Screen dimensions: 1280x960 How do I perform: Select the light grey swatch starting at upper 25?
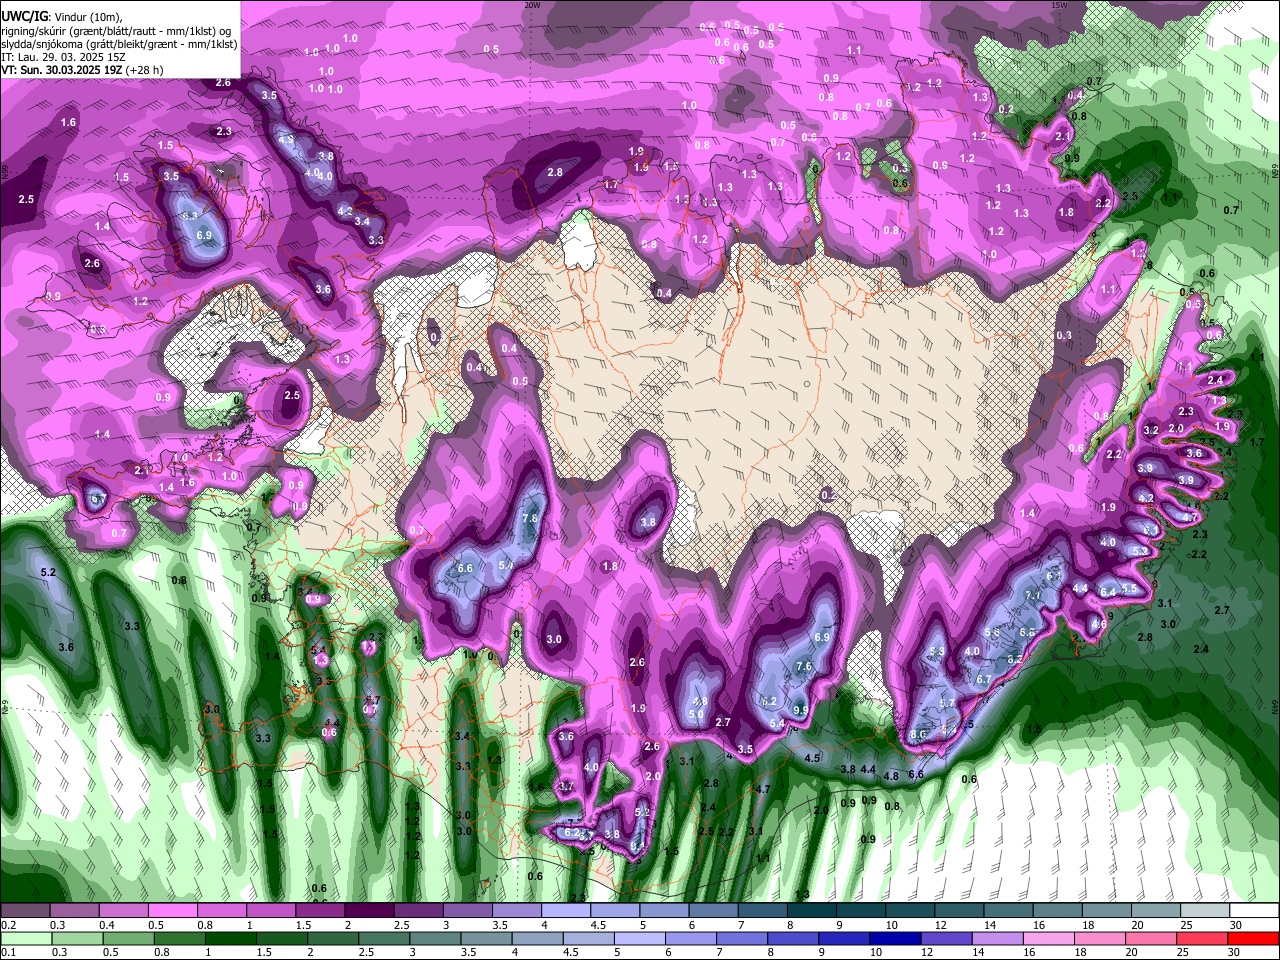click(1205, 911)
